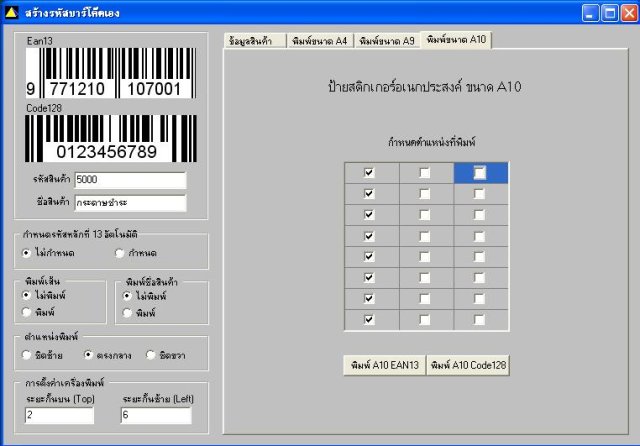This screenshot has width=640, height=446.
Task: Uncheck the first row, first column checkbox
Action: 370,173
